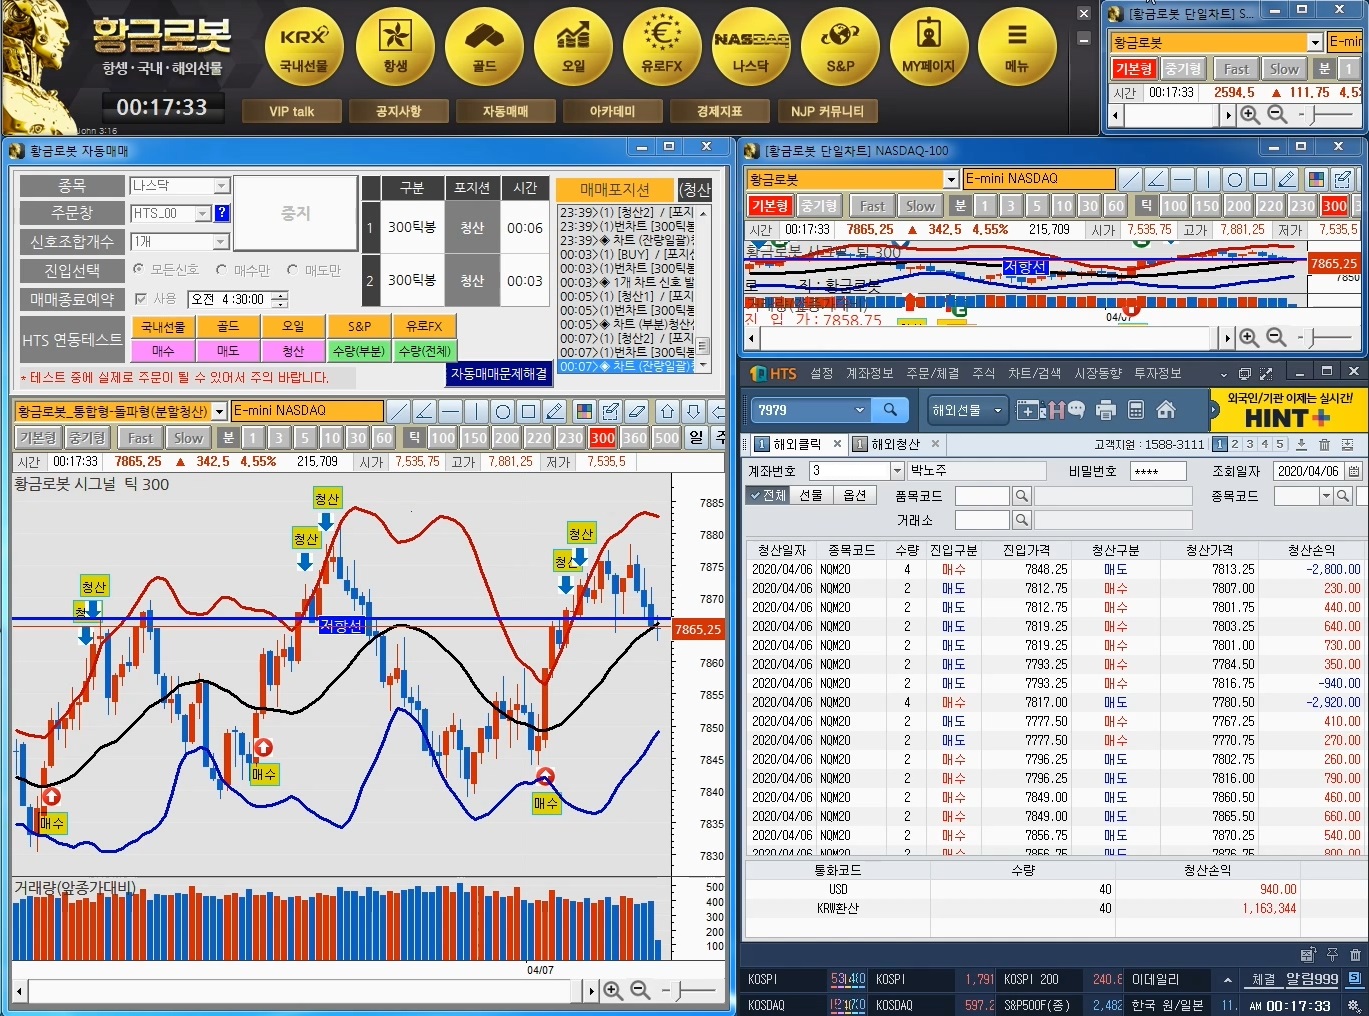Click the 자동매매 button in top bar
The image size is (1369, 1016).
(505, 111)
